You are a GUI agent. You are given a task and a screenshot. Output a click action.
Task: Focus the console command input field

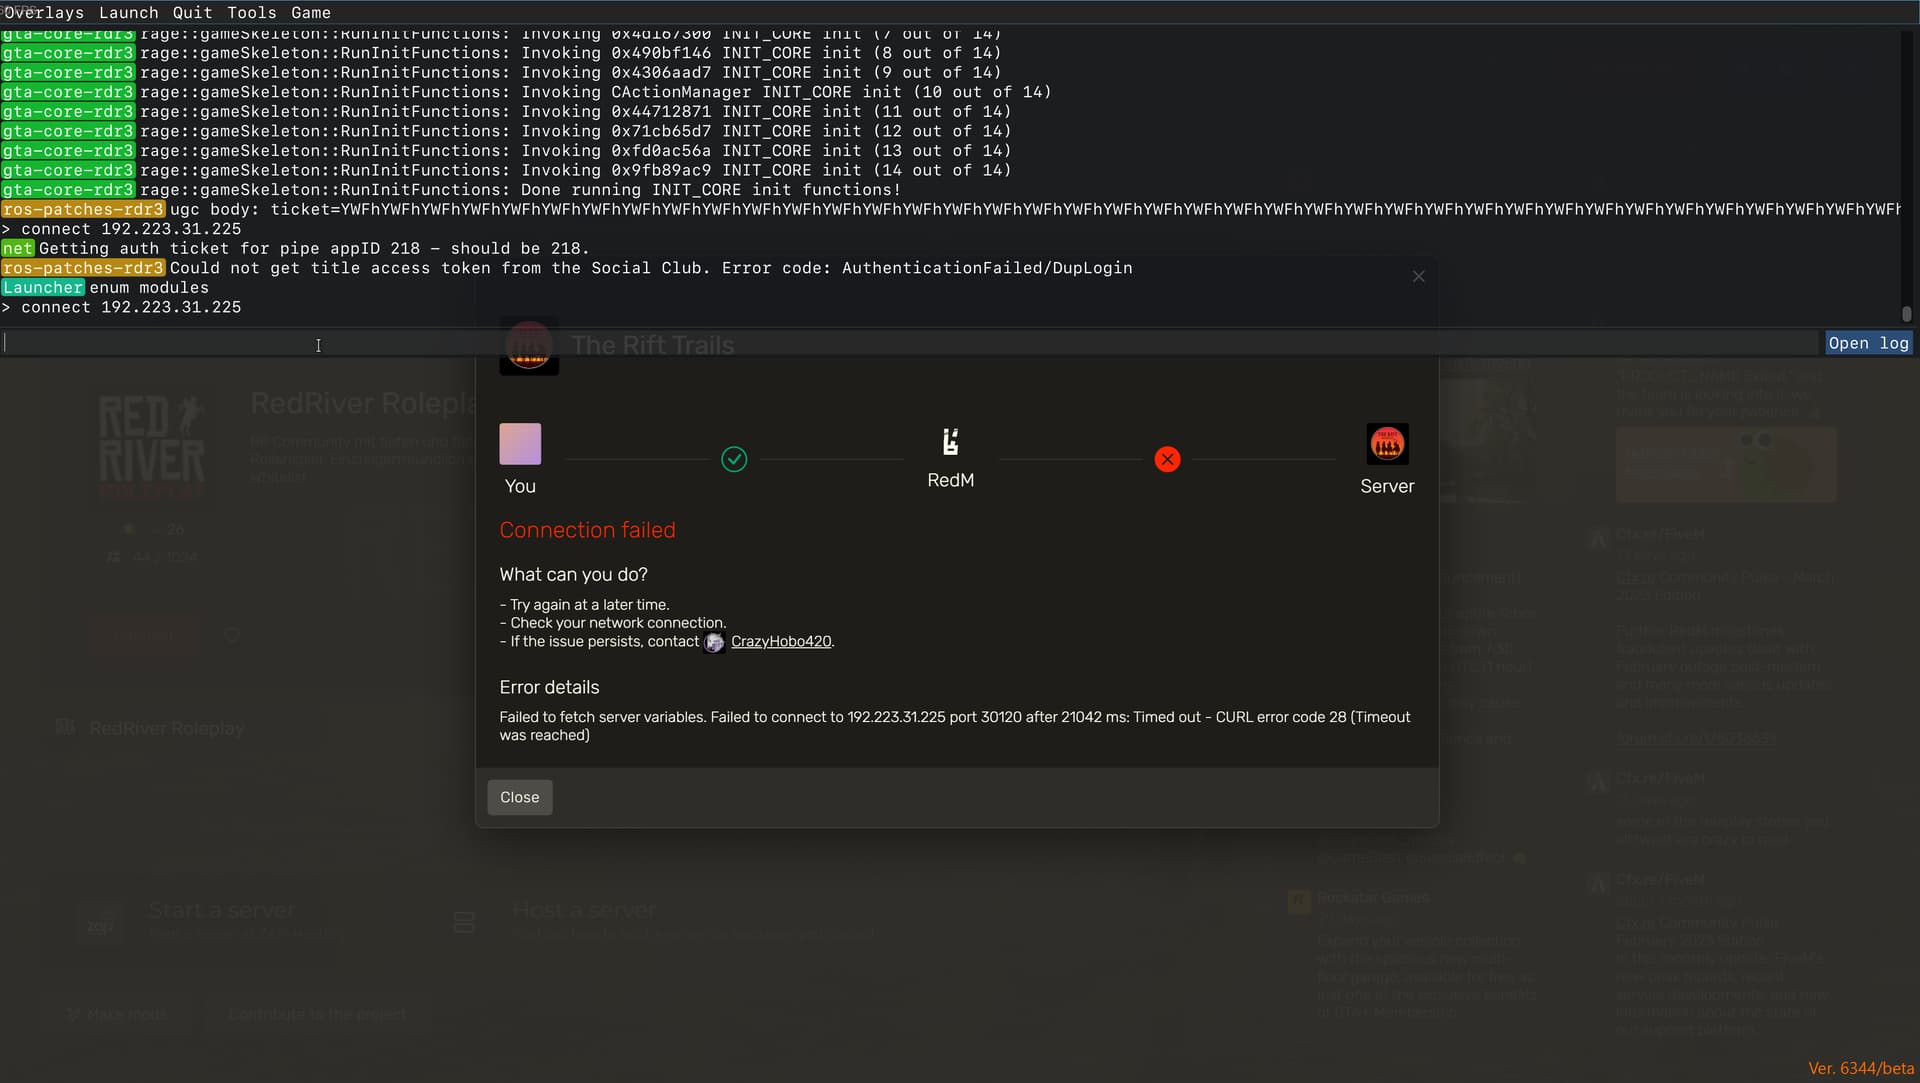tap(900, 343)
